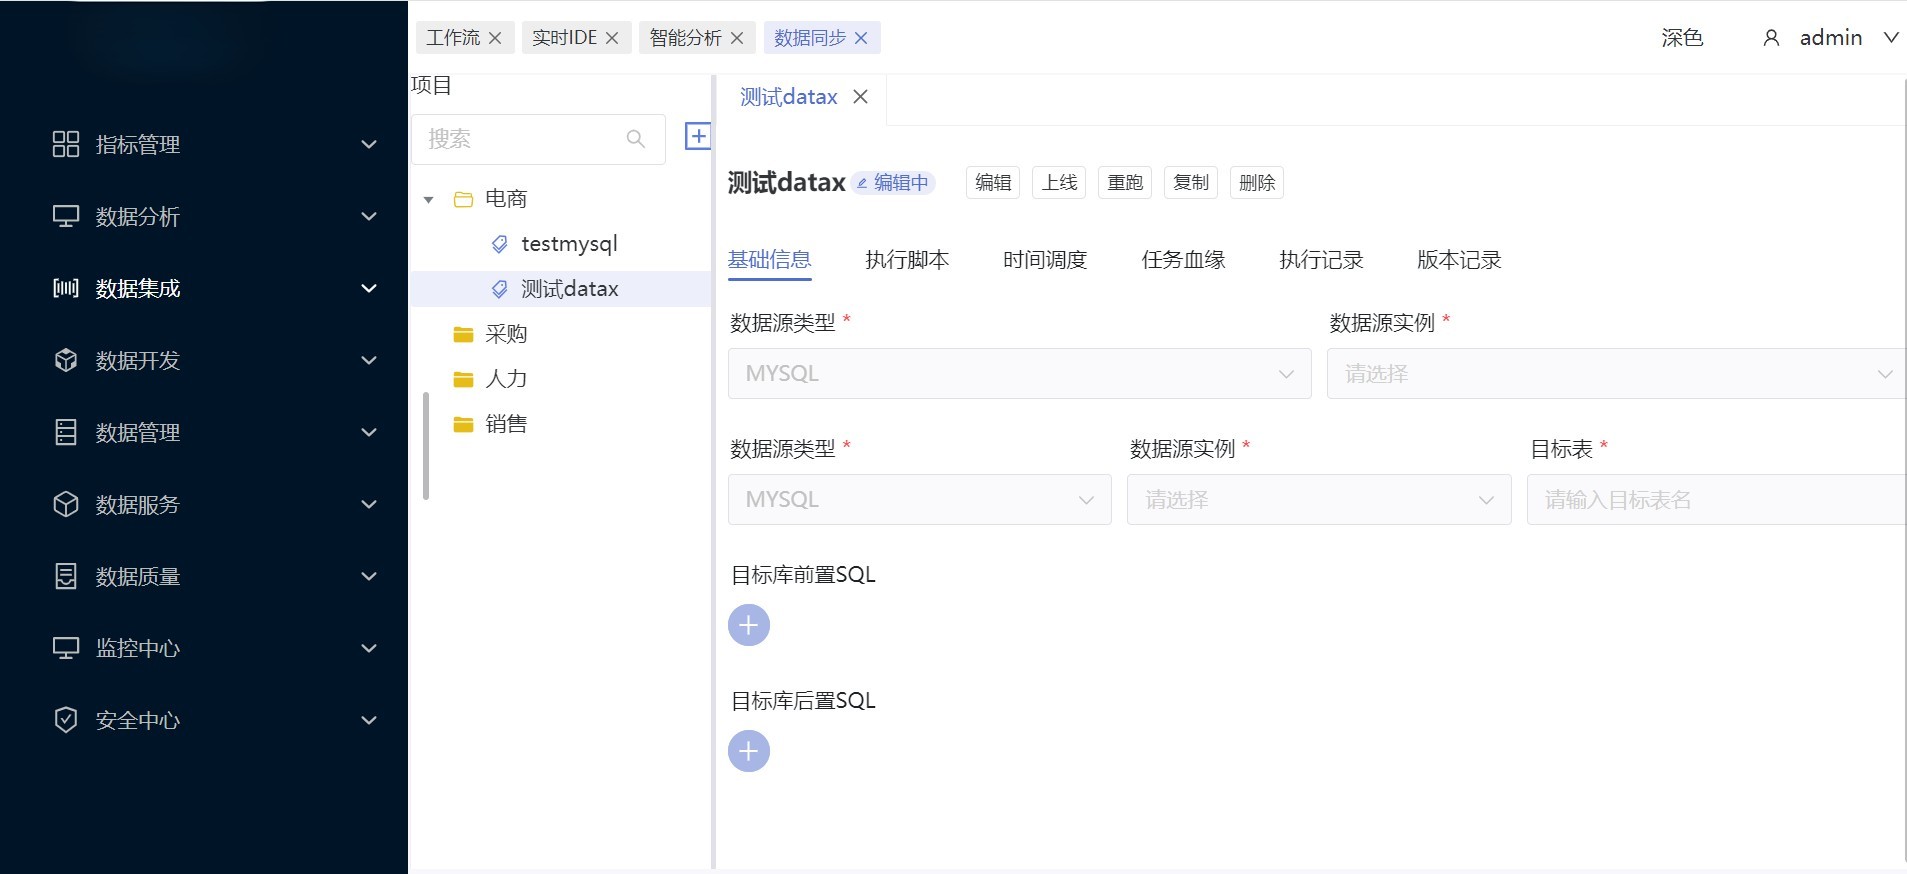Click the 重跑 button
This screenshot has height=874, width=1907.
pos(1125,183)
